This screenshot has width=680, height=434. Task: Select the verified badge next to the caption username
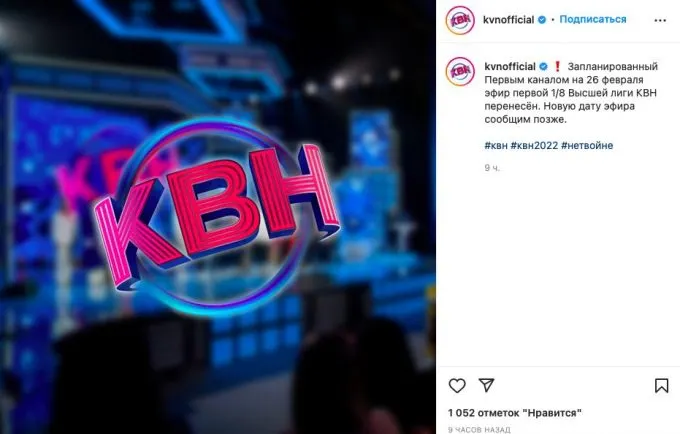click(x=543, y=67)
